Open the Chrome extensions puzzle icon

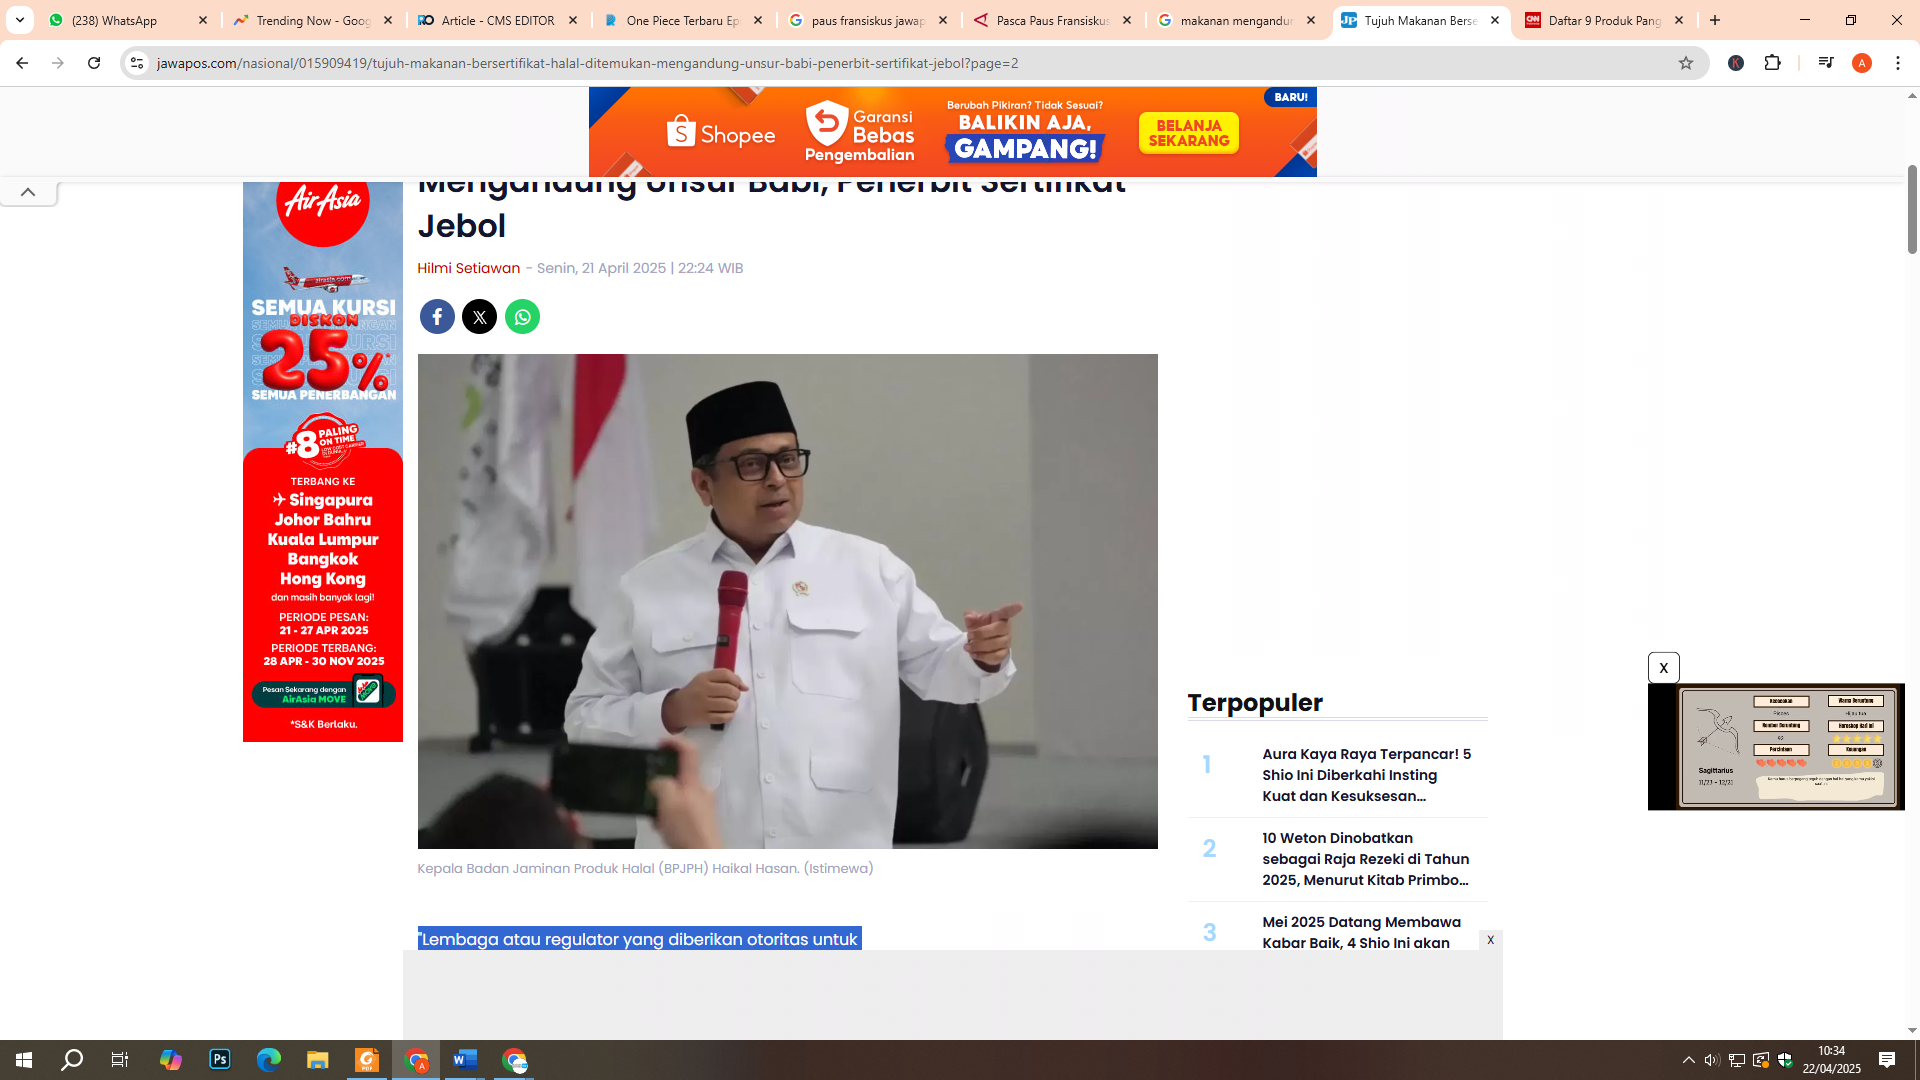point(1773,62)
